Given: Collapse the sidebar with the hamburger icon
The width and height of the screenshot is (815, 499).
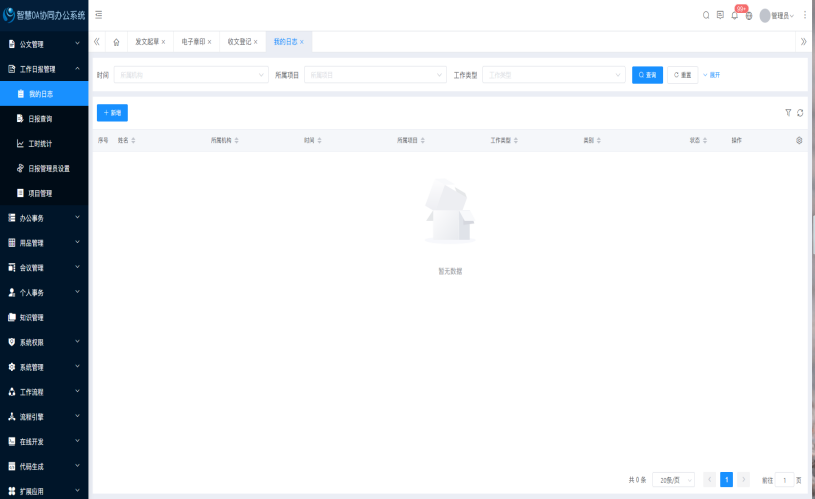Looking at the screenshot, I should click(x=98, y=15).
